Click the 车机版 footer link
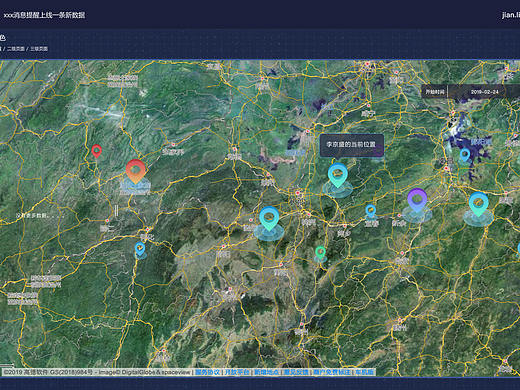The height and width of the screenshot is (390, 520). point(364,372)
